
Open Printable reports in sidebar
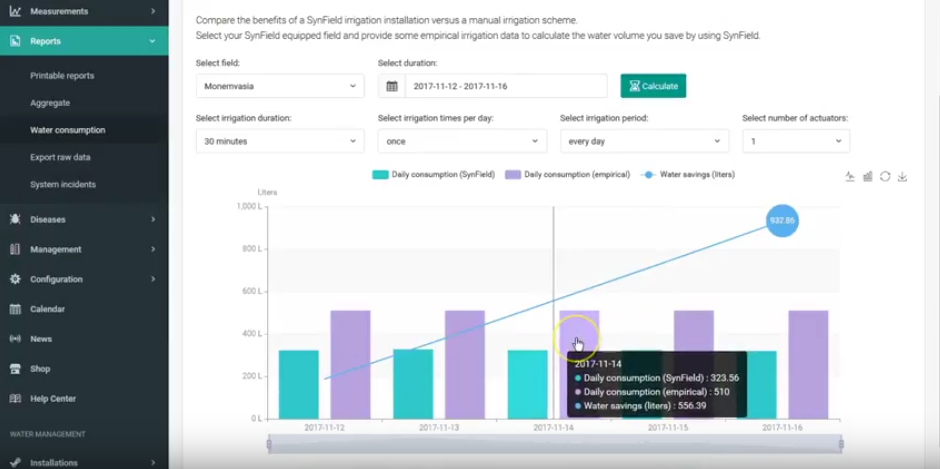click(x=62, y=76)
